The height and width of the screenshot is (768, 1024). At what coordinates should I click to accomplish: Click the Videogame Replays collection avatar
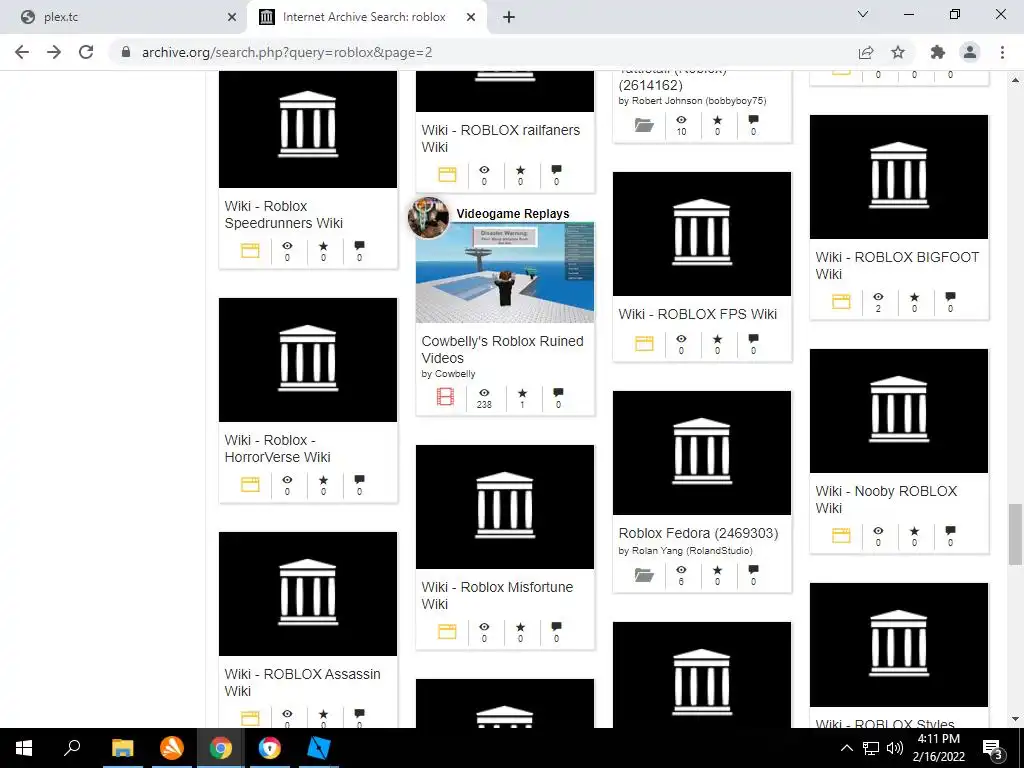(428, 217)
